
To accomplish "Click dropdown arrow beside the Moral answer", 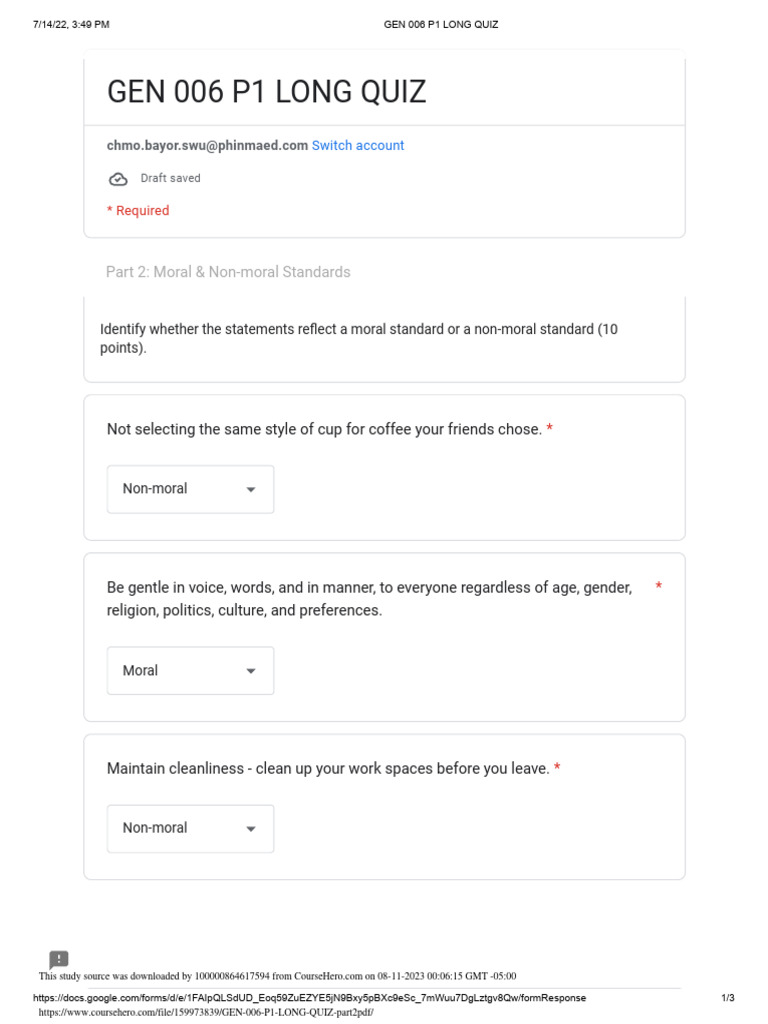I will (x=251, y=671).
